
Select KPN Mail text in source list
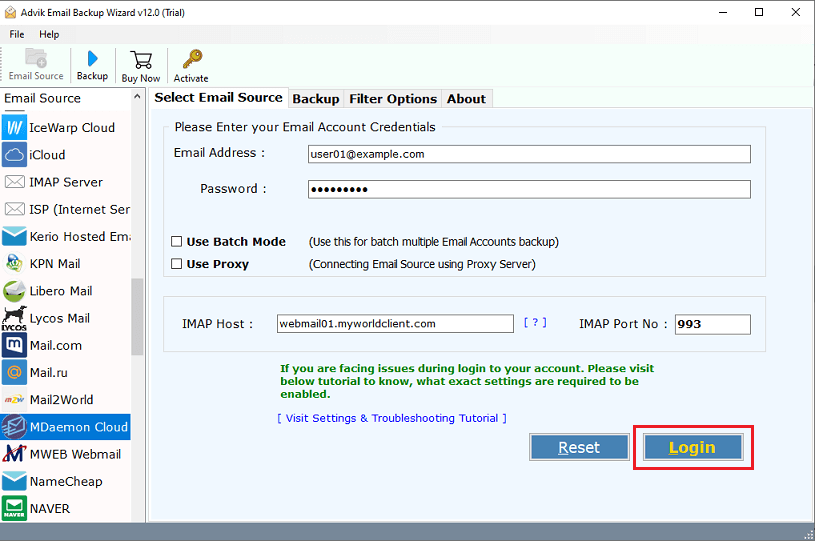(x=55, y=264)
